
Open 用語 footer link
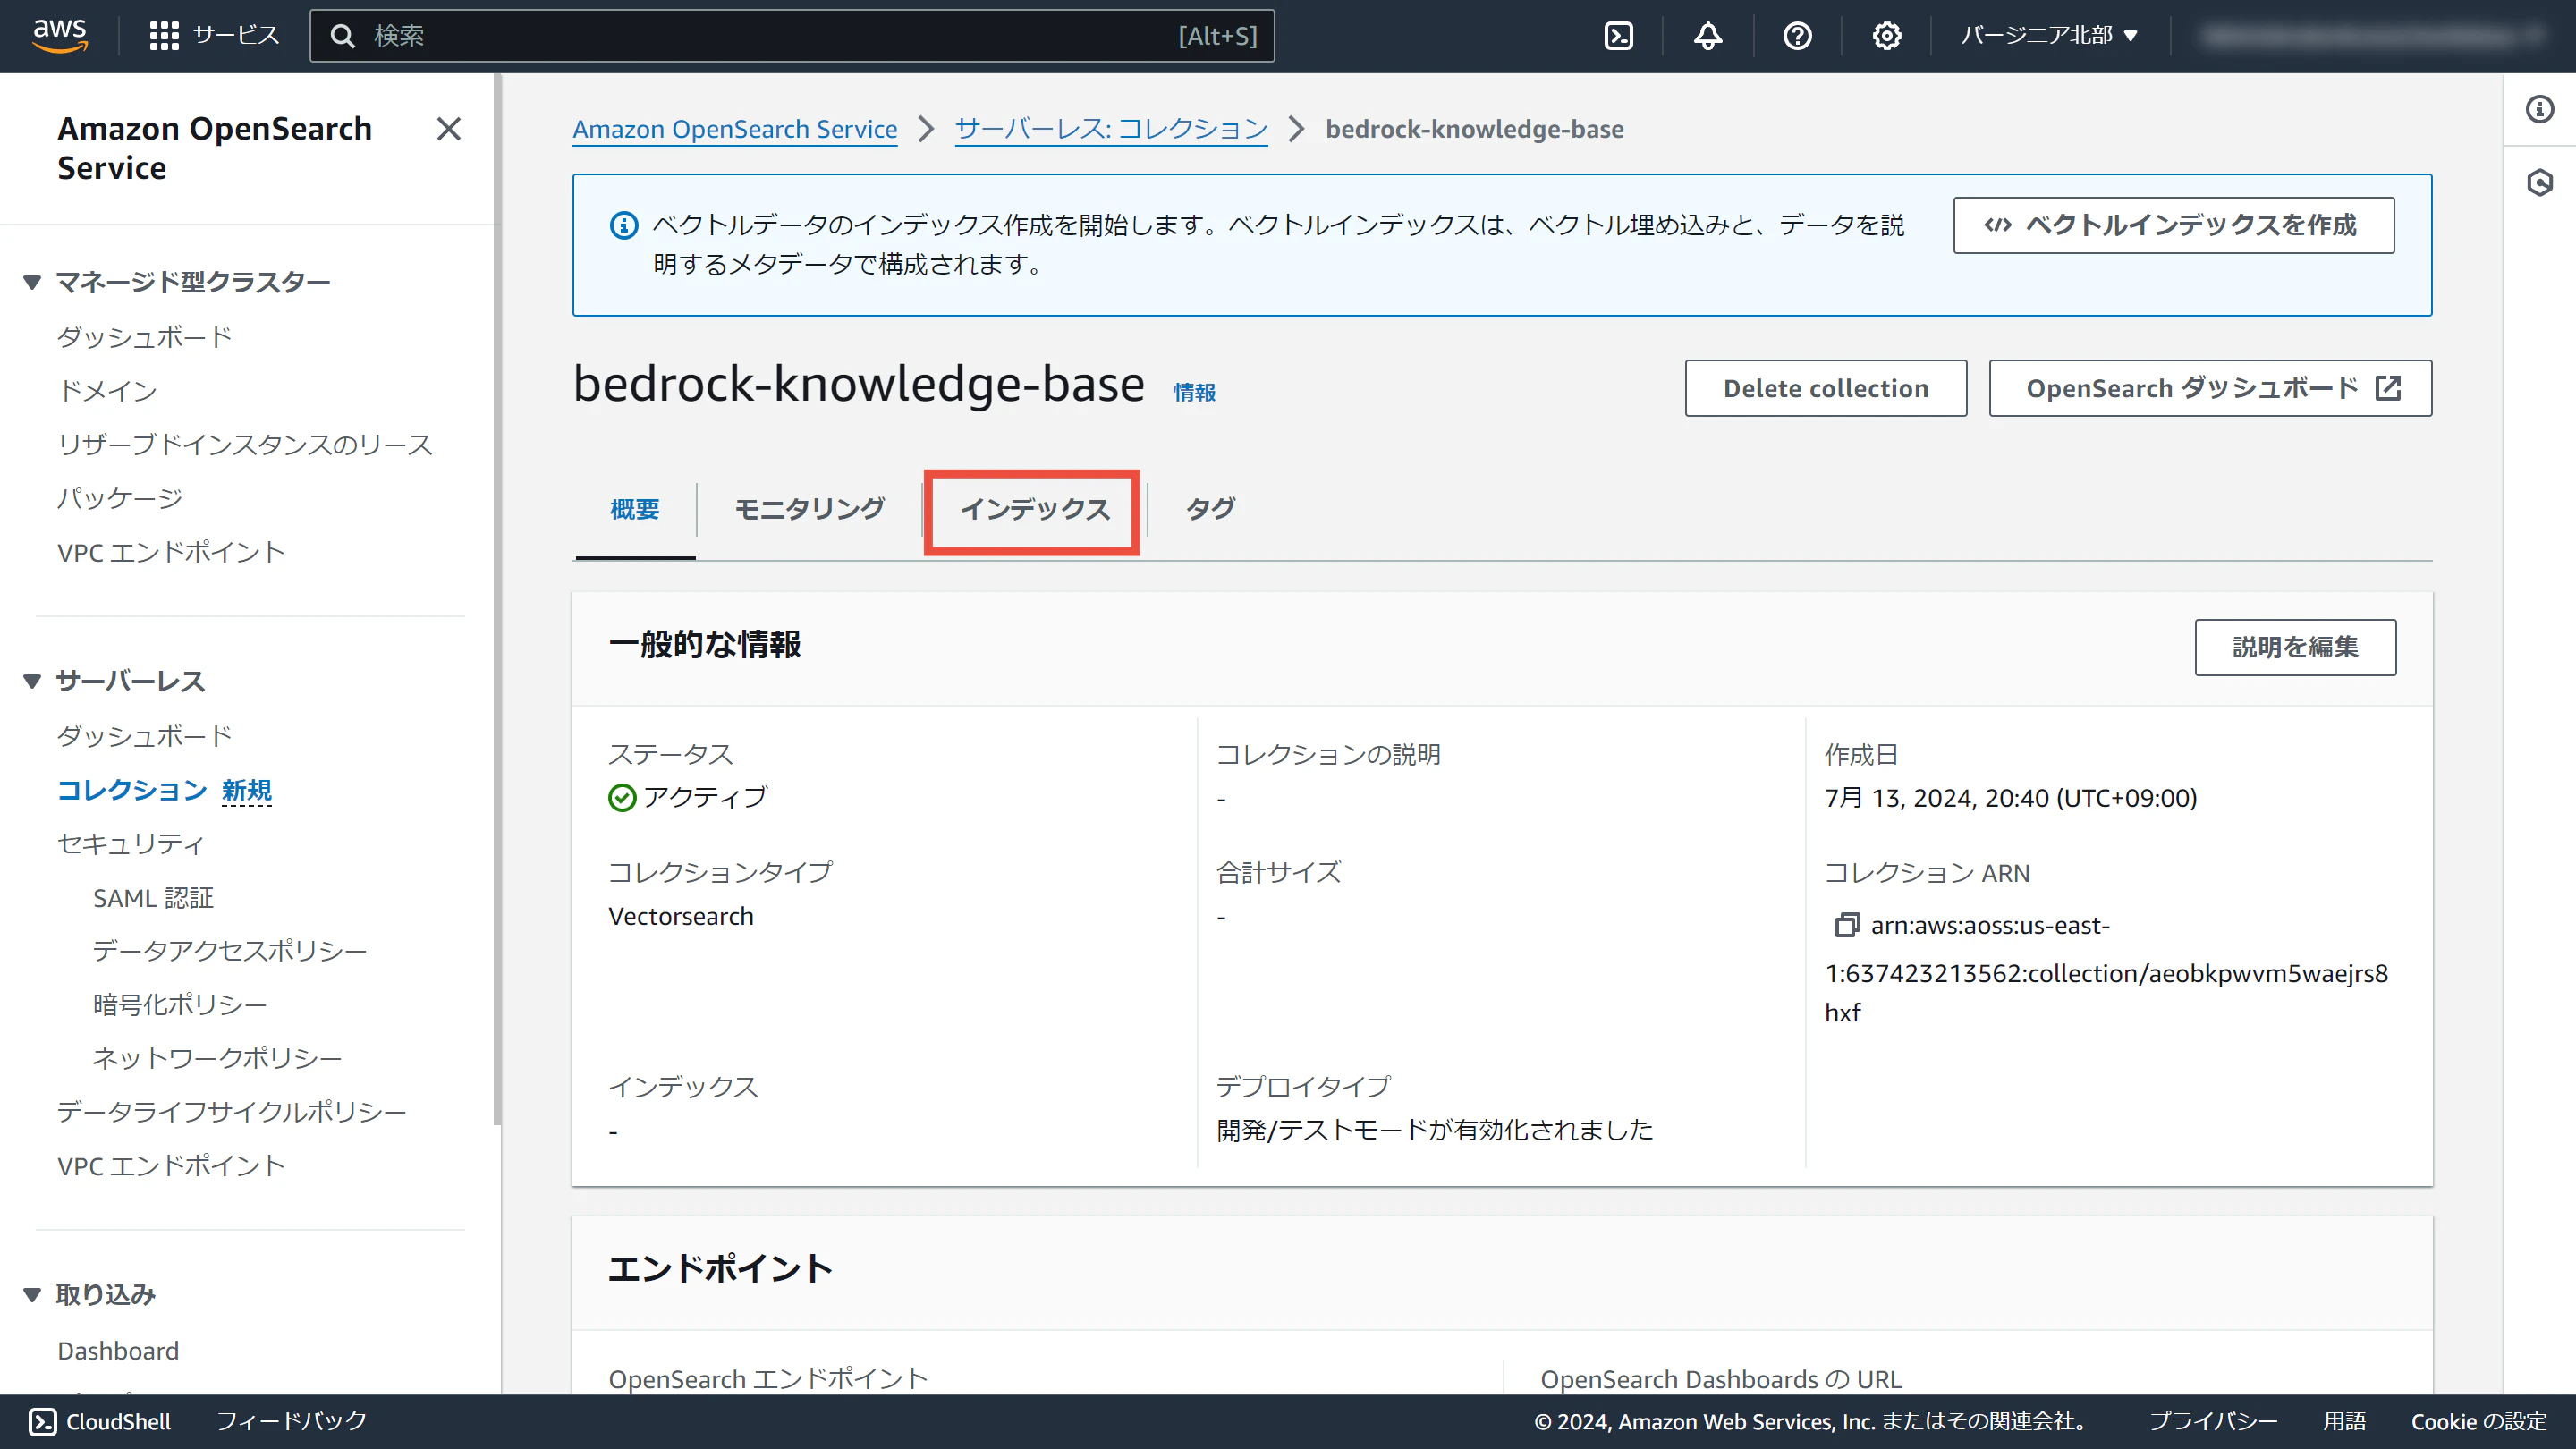click(x=2344, y=1422)
